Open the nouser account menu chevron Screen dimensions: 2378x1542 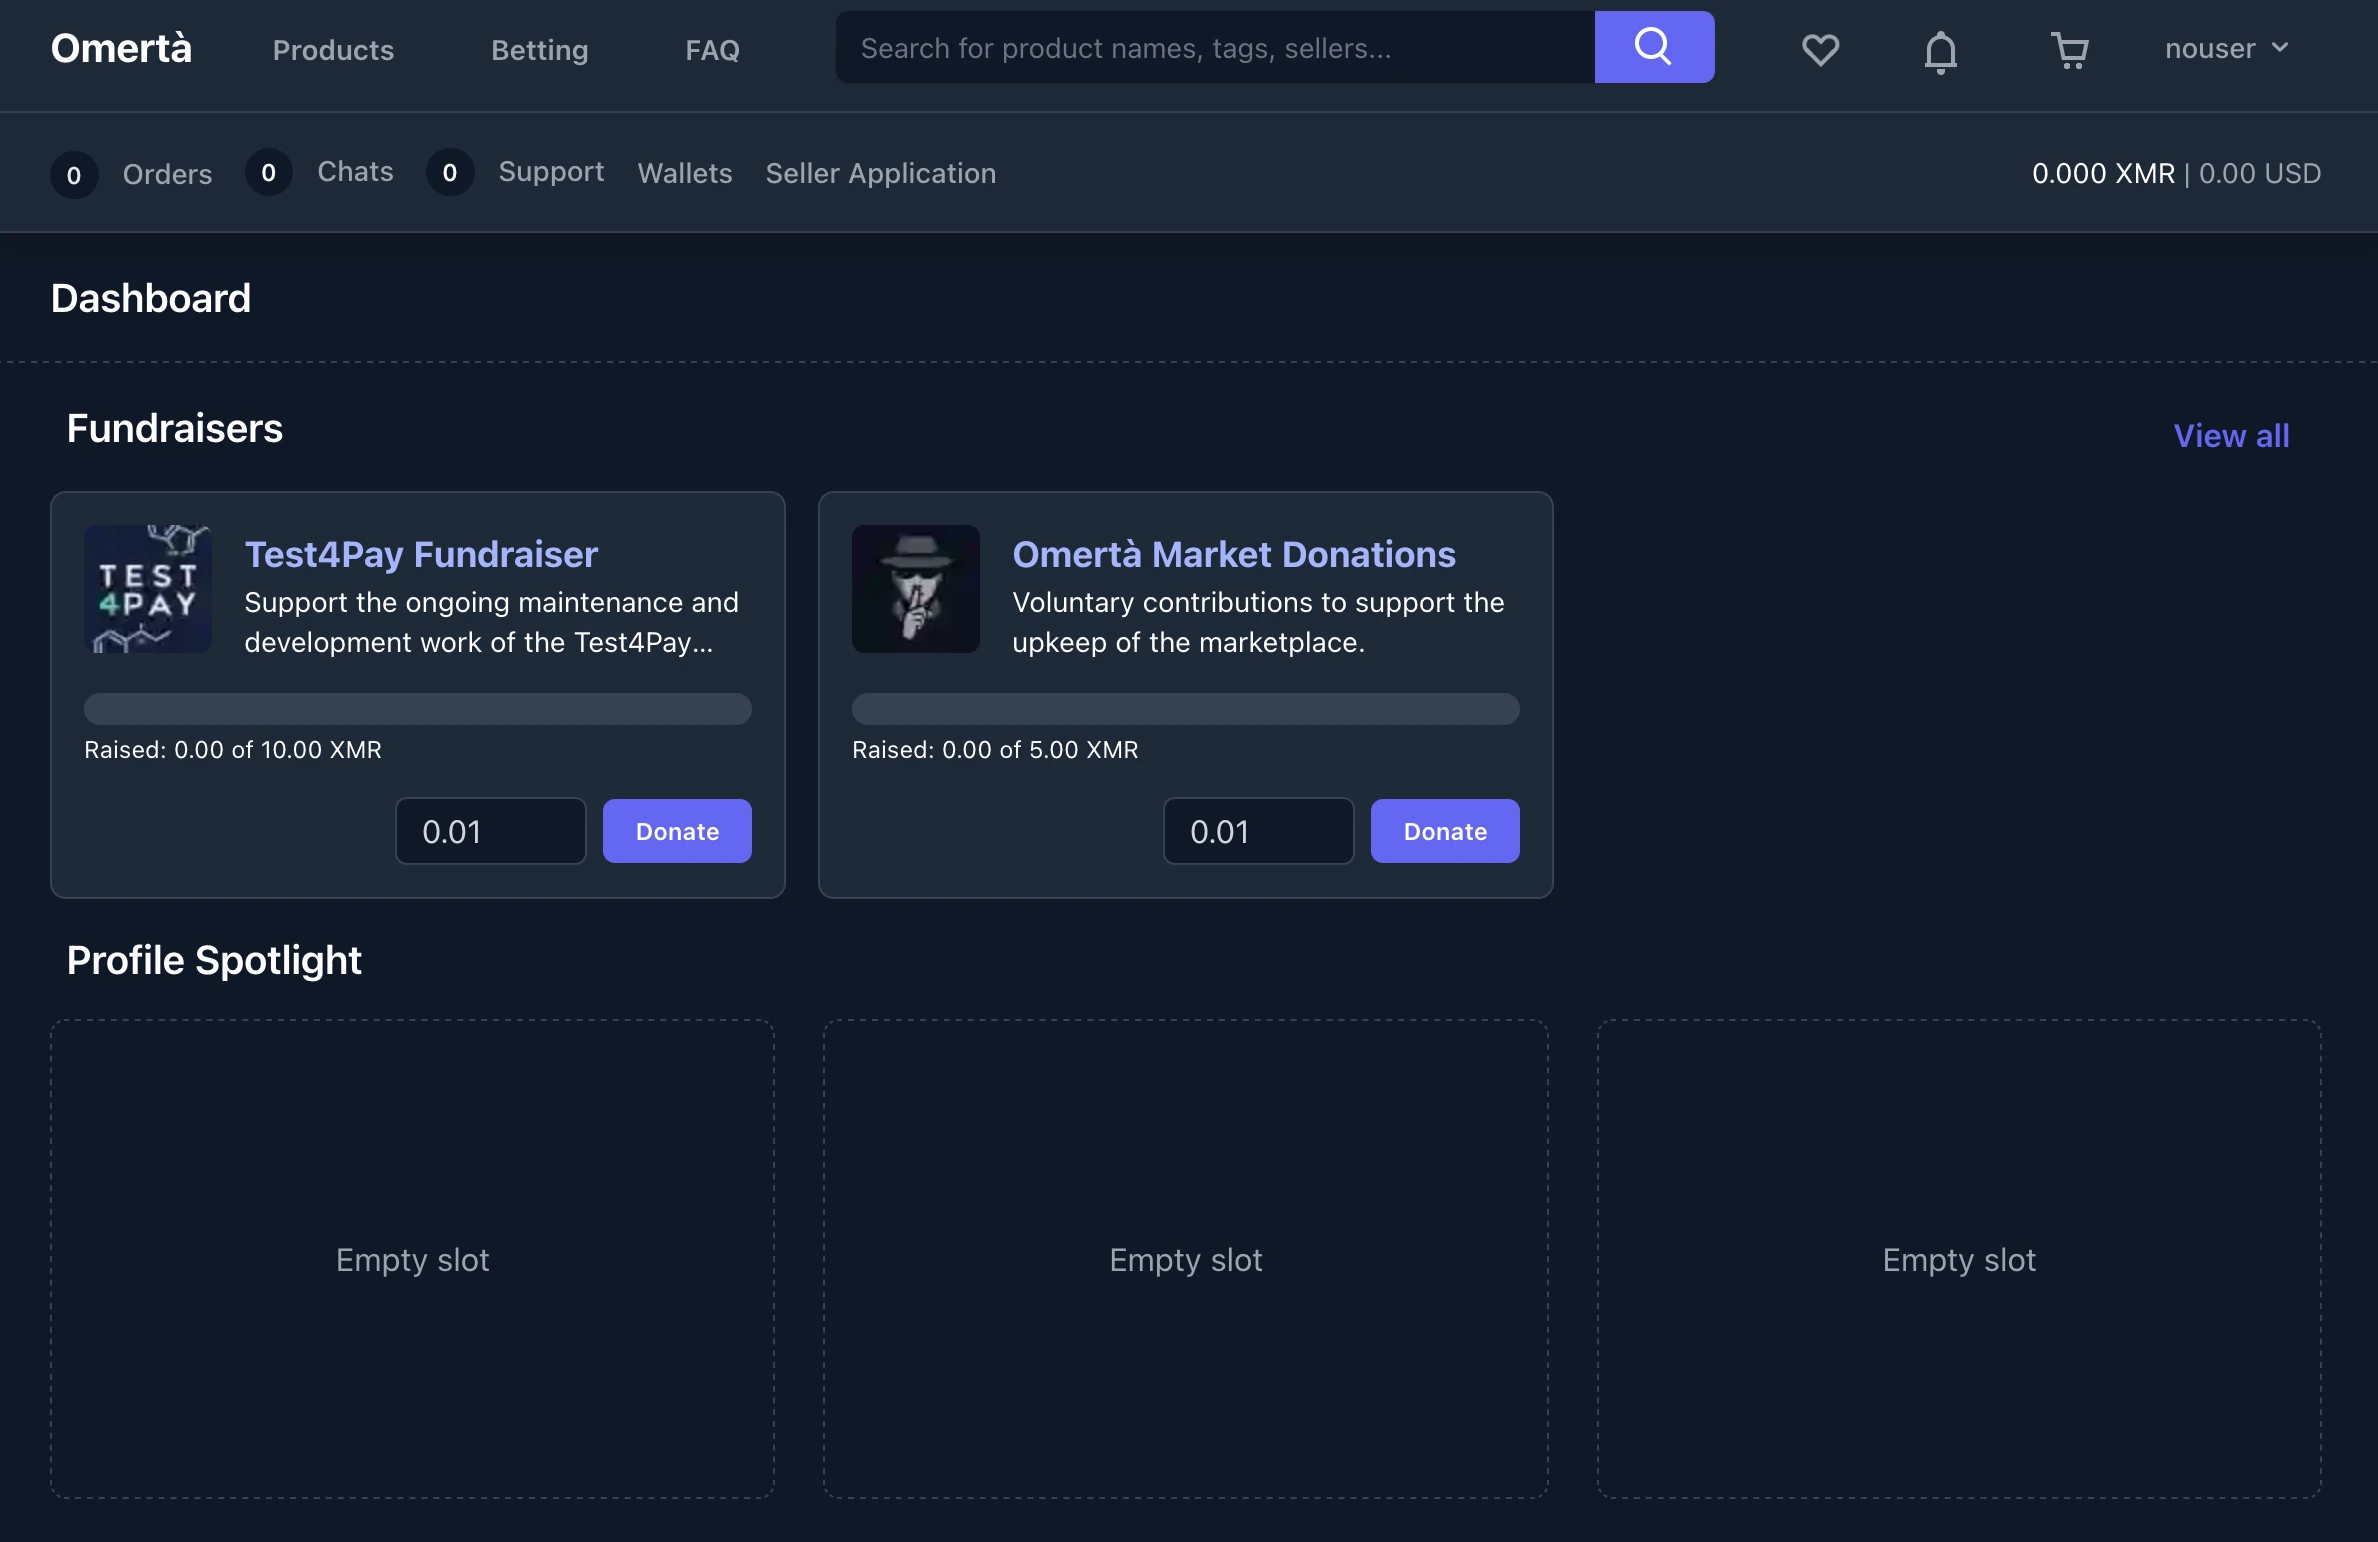tap(2281, 48)
